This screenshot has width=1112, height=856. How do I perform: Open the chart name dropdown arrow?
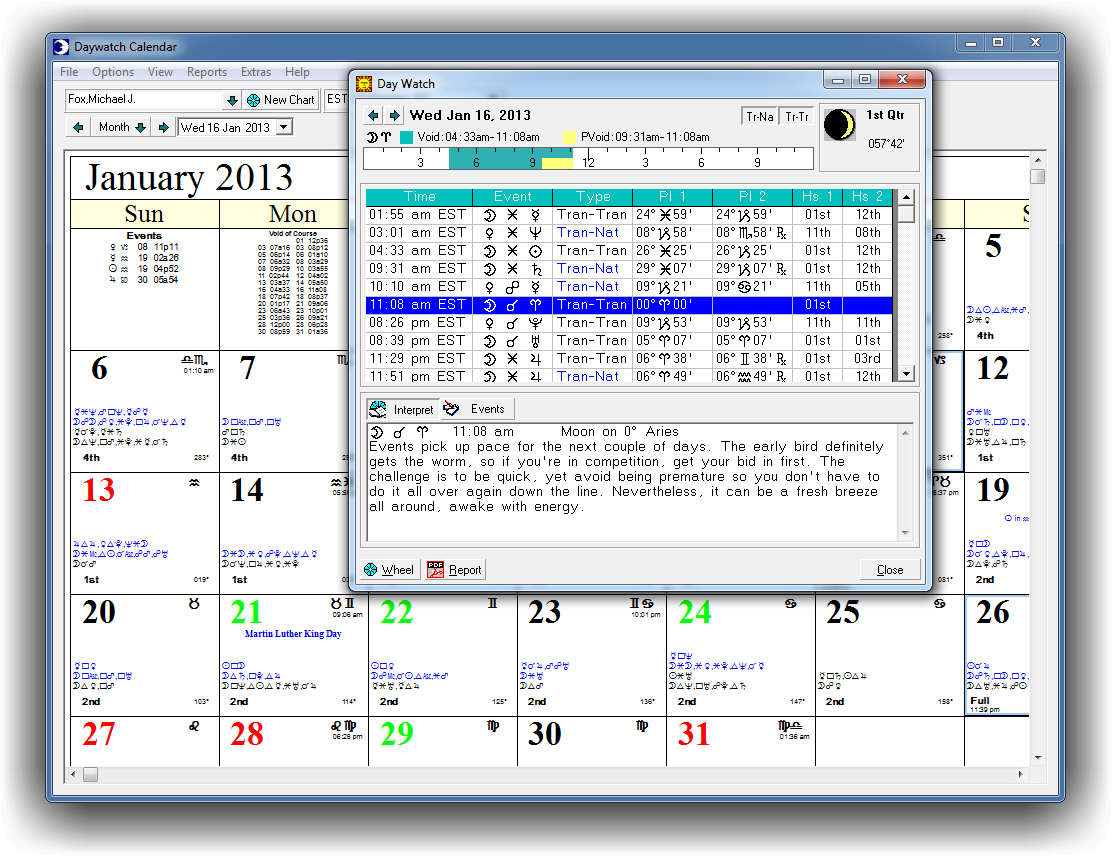(x=232, y=100)
